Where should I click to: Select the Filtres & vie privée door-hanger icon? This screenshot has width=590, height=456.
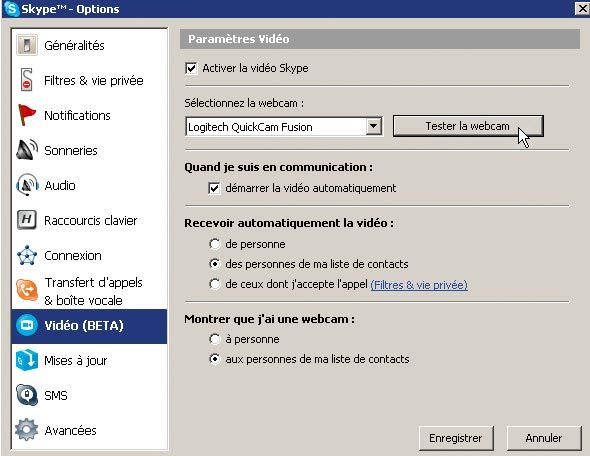click(x=27, y=80)
